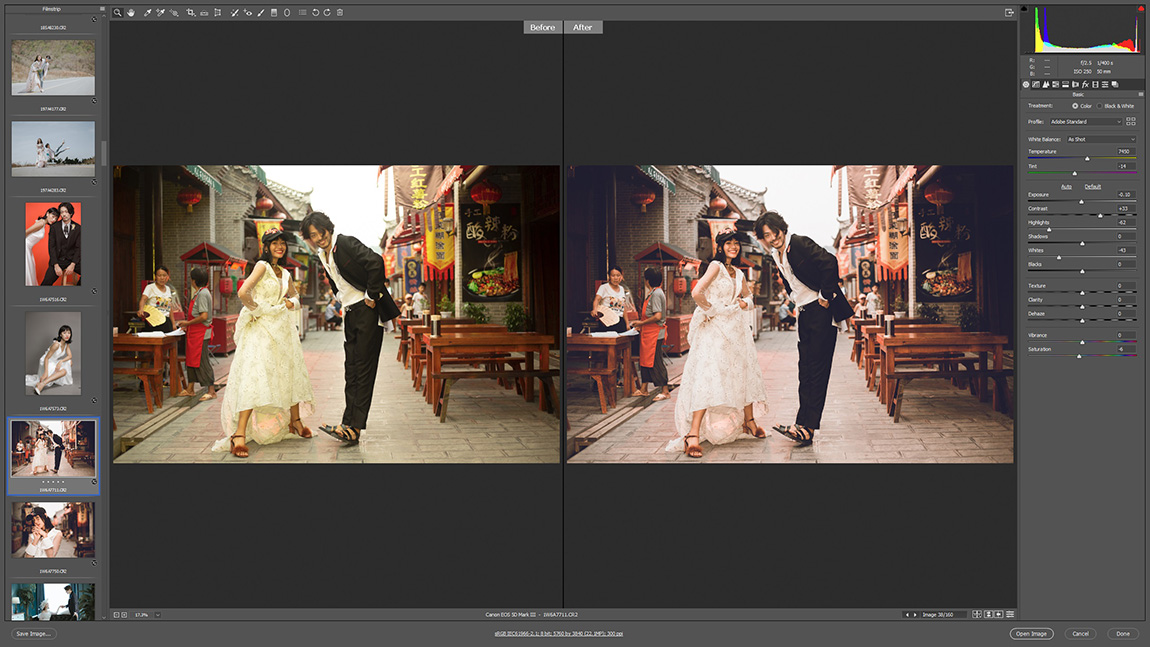Open the preview preferences menu icon
The height and width of the screenshot is (647, 1150).
coord(1010,615)
